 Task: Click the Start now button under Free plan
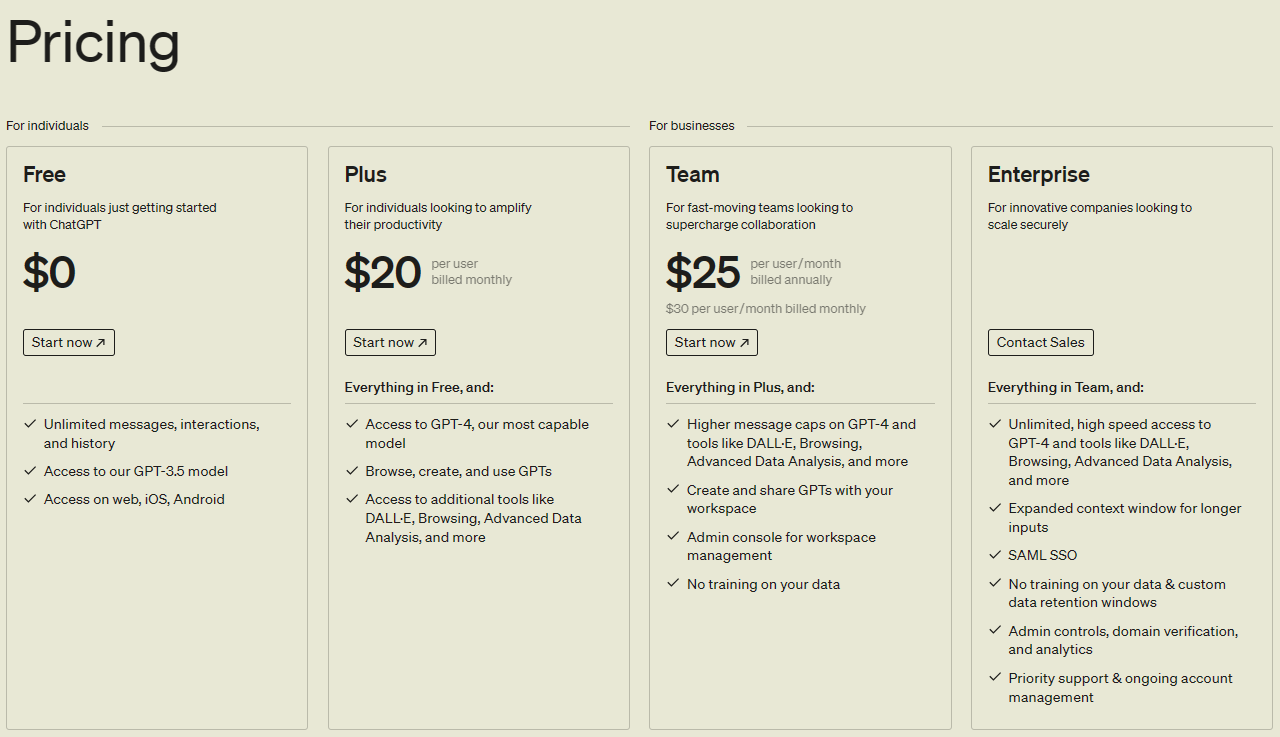pyautogui.click(x=69, y=342)
